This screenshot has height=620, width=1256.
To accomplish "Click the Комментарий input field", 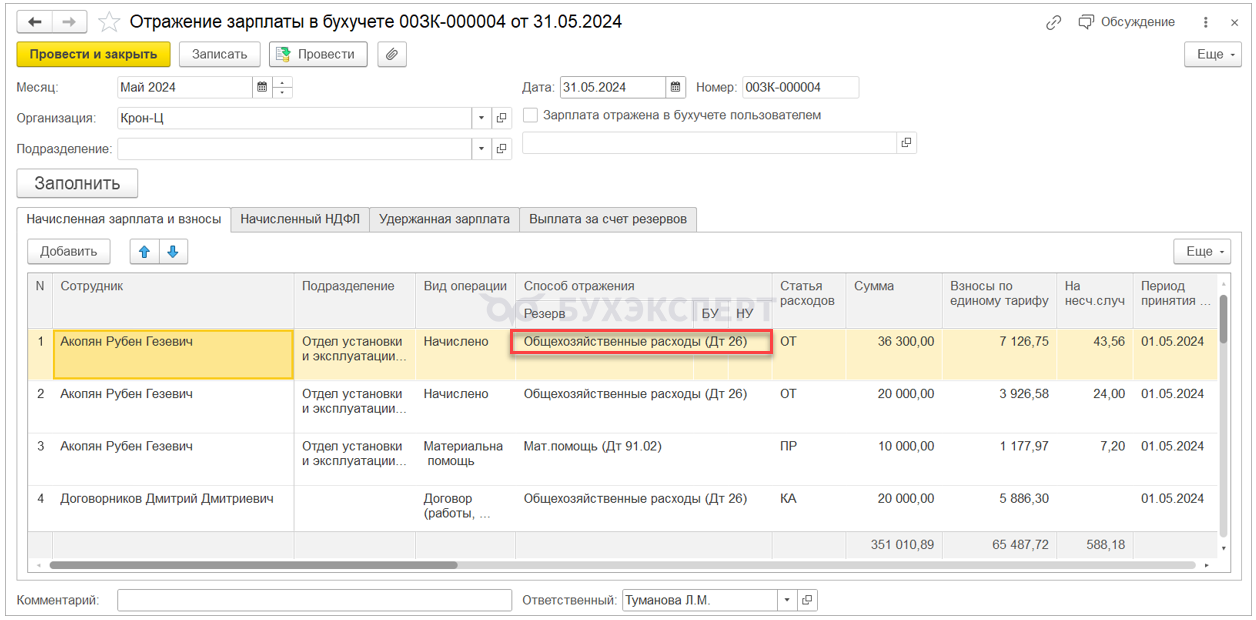I will (x=314, y=600).
